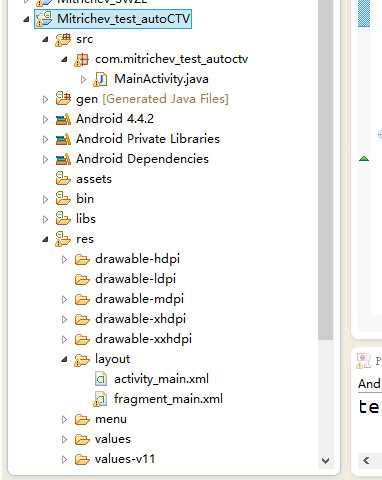Click the activity_main.xml file icon
The width and height of the screenshot is (382, 480).
tap(101, 379)
